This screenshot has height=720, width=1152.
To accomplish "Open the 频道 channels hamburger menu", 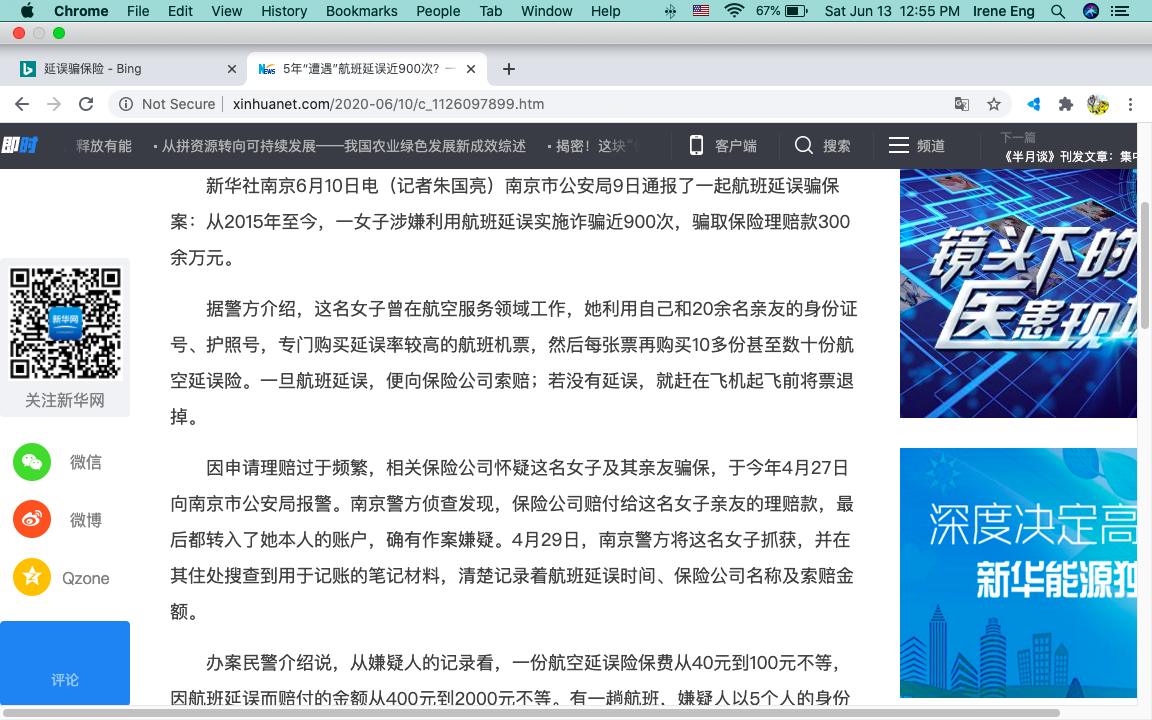I will pyautogui.click(x=898, y=146).
